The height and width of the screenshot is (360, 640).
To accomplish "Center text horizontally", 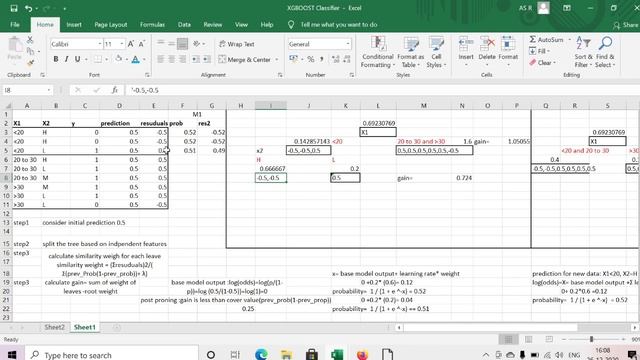I will click(171, 60).
